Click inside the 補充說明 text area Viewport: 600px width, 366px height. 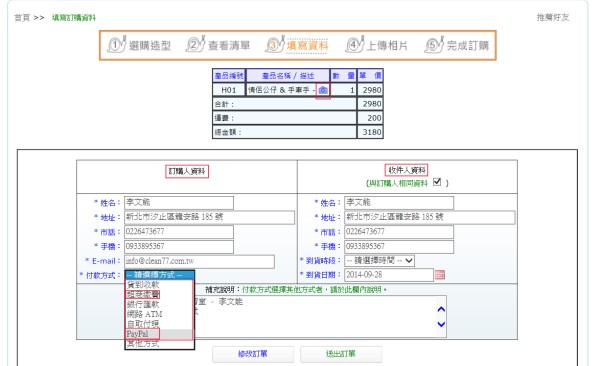pos(320,316)
